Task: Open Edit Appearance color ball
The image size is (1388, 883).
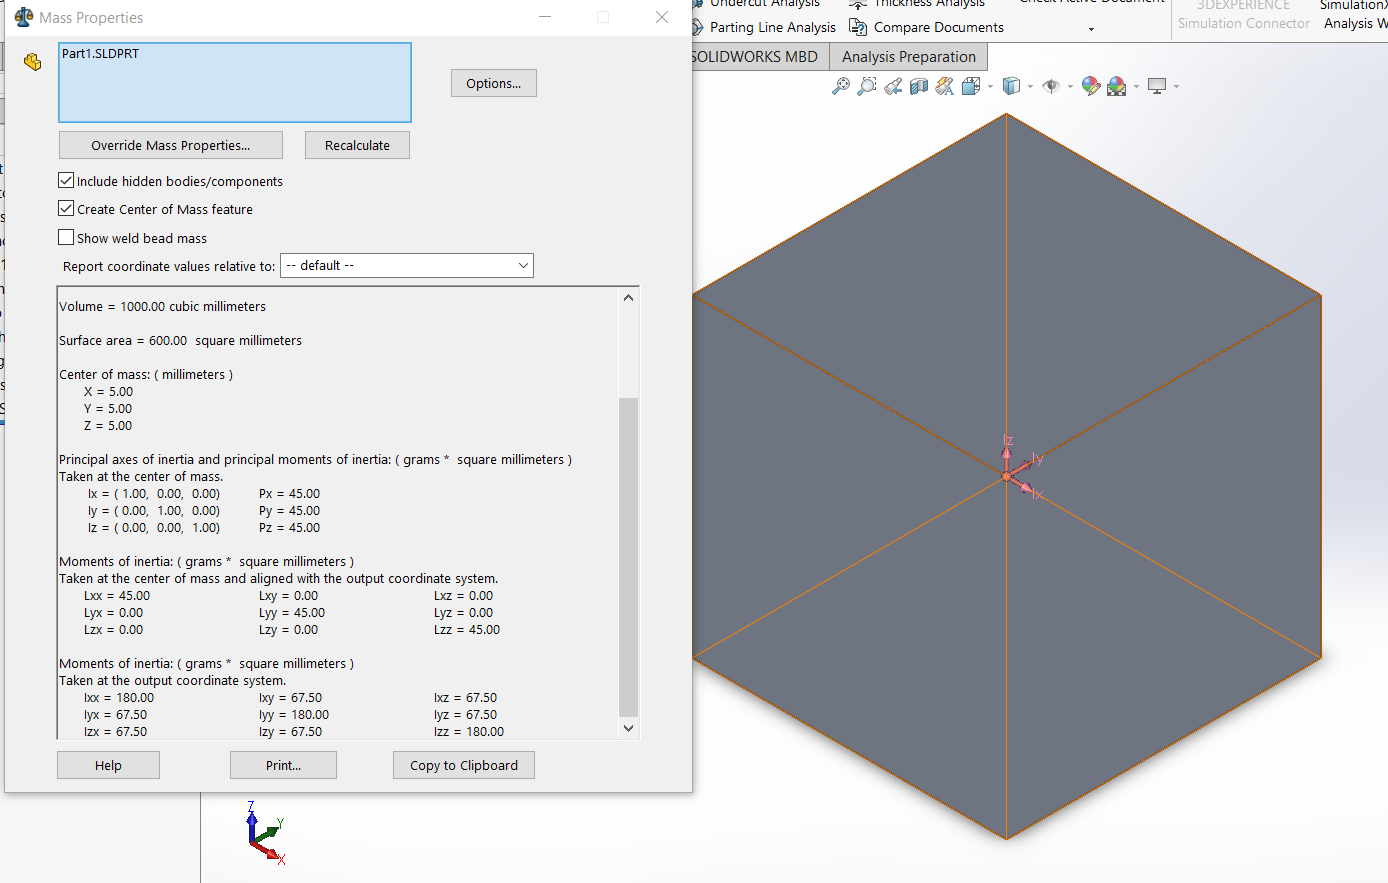Action: [1091, 86]
